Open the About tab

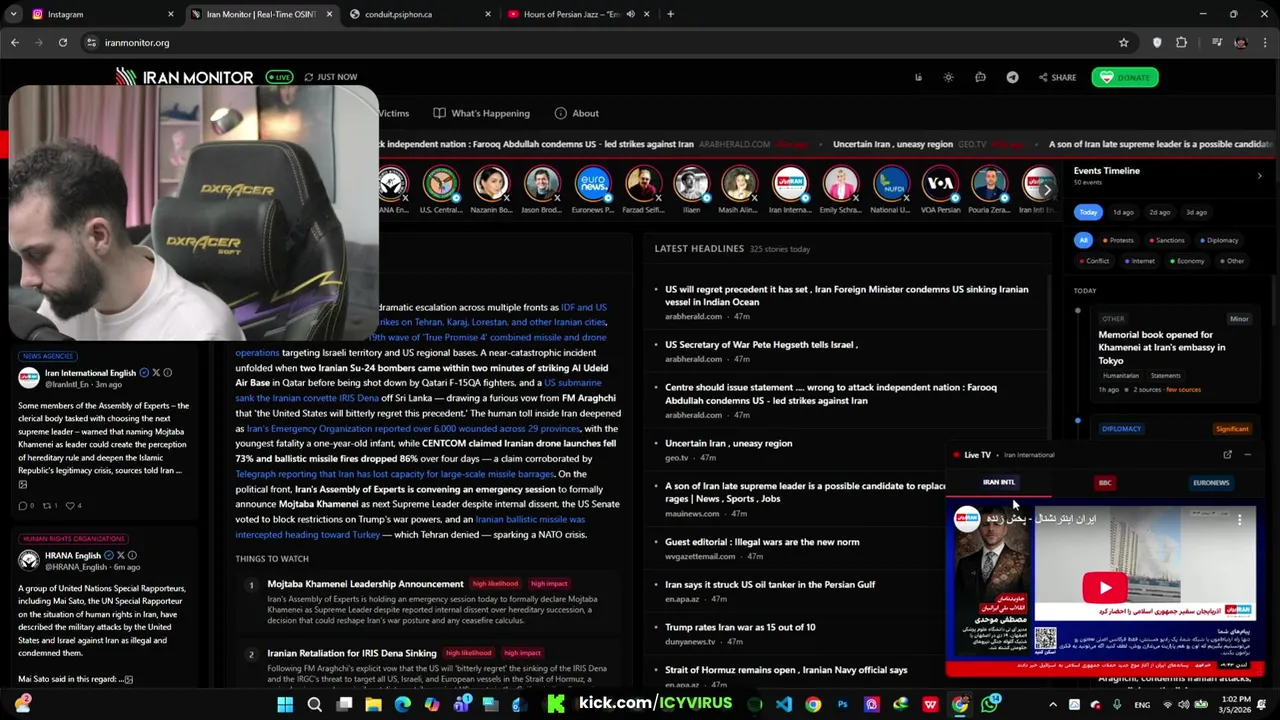[577, 113]
